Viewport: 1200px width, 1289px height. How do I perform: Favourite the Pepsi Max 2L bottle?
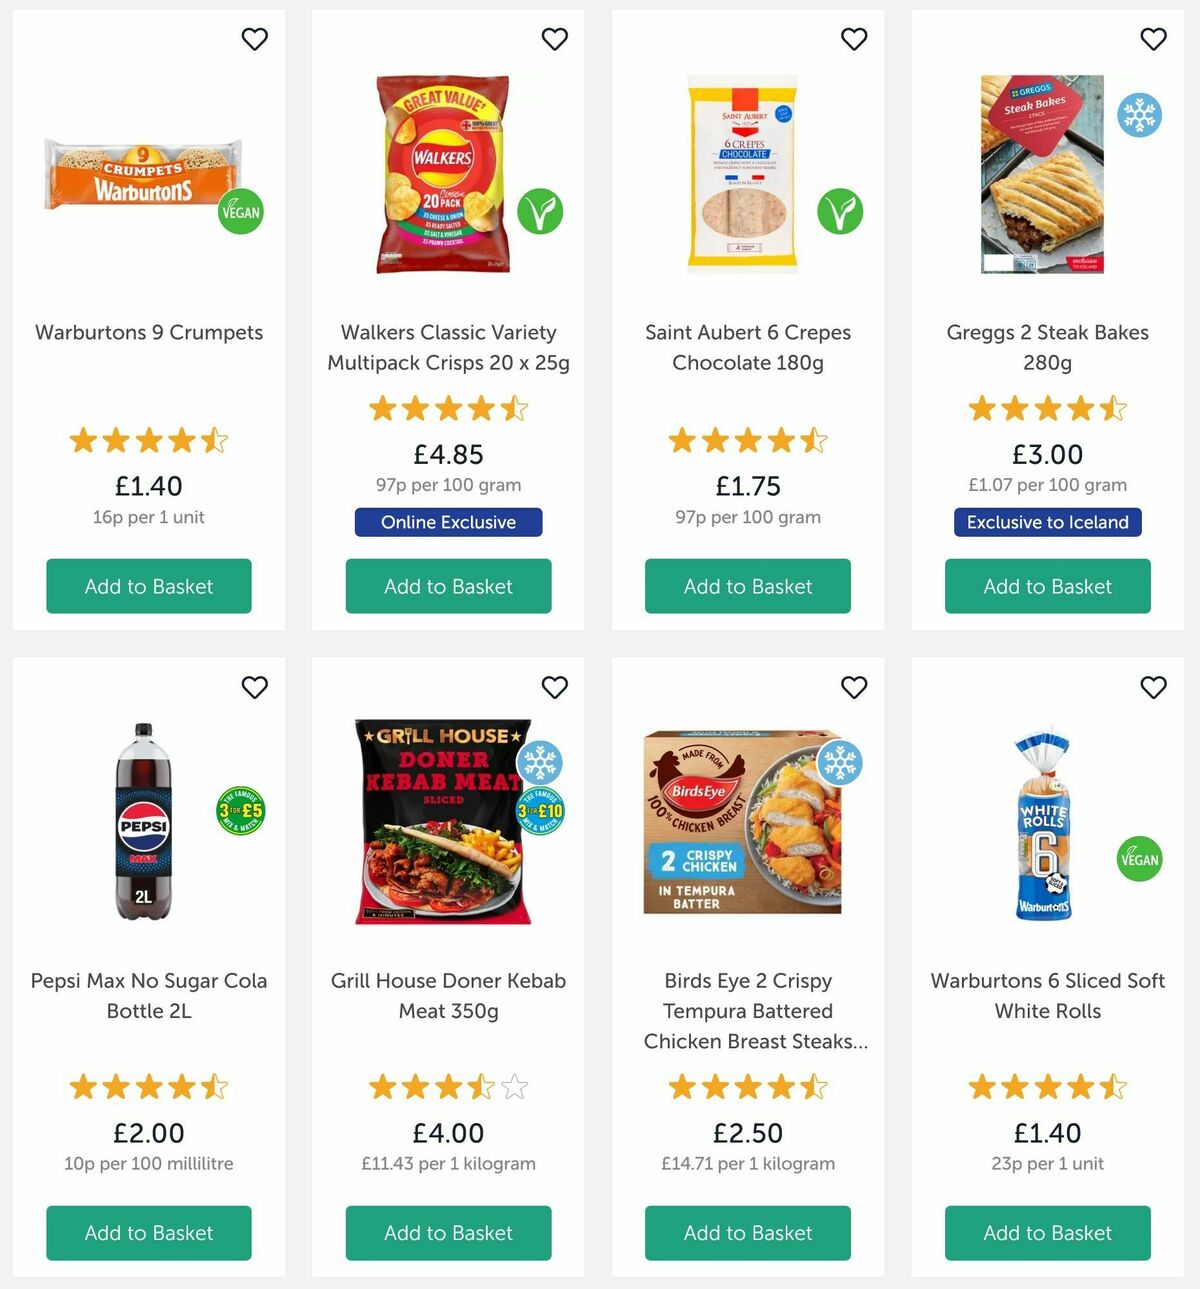[x=254, y=688]
